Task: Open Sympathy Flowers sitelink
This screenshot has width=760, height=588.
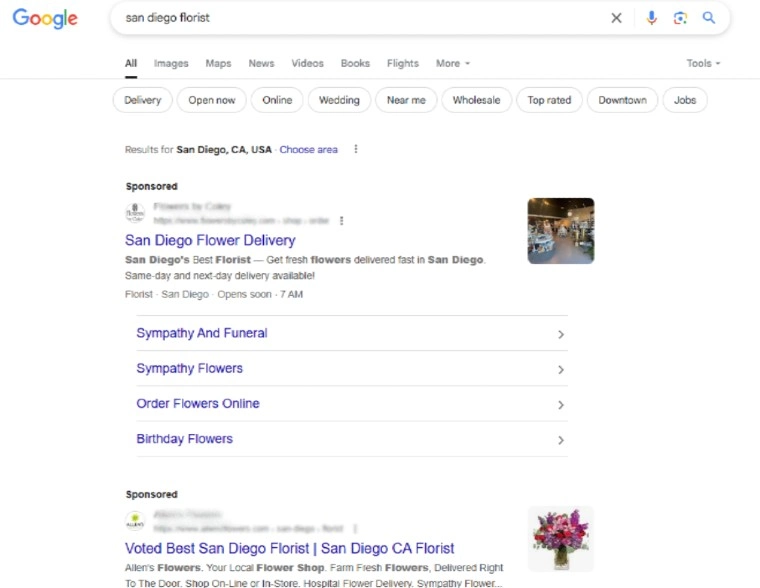Action: 190,368
